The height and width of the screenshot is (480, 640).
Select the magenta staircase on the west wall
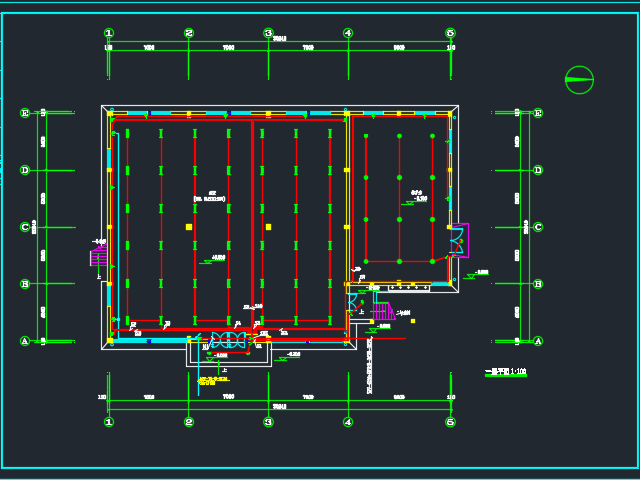[x=99, y=256]
